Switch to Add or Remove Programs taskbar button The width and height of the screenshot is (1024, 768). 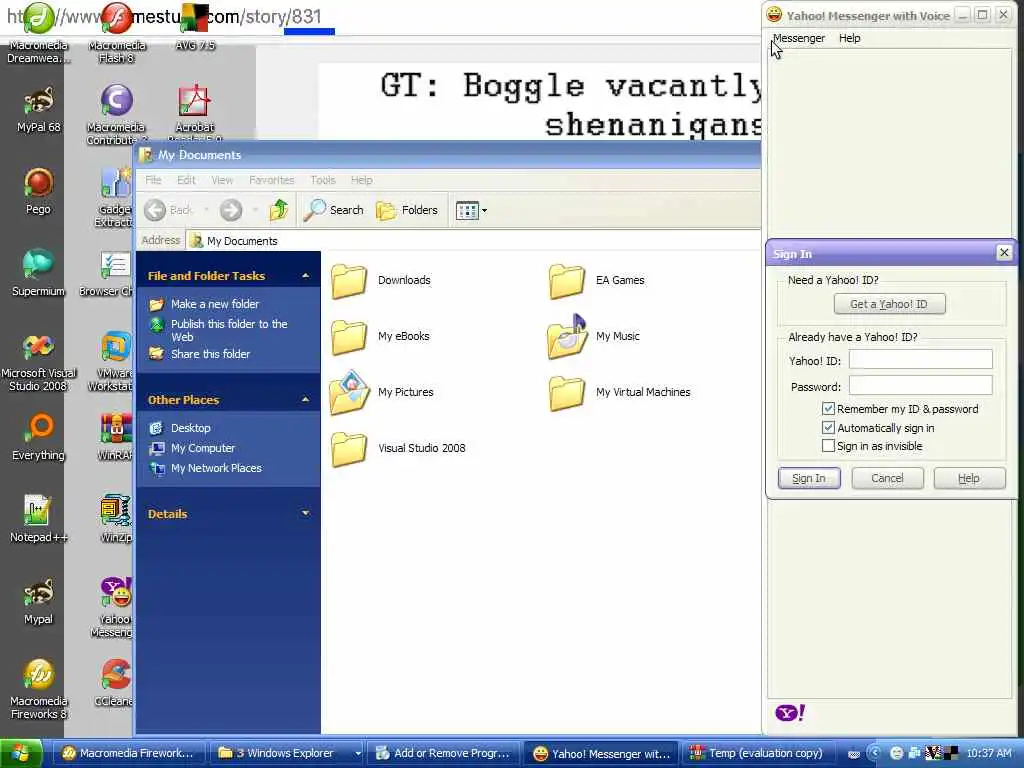tap(444, 754)
